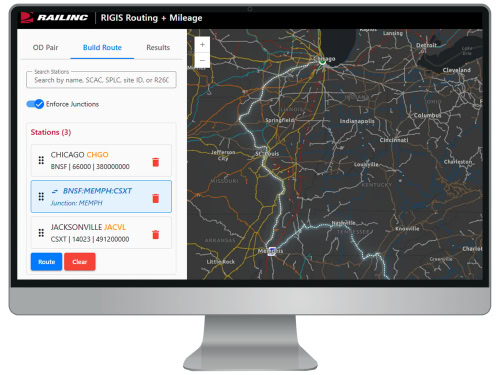500x375 pixels.
Task: Click the Charleston label on the map
Action: coord(458,162)
